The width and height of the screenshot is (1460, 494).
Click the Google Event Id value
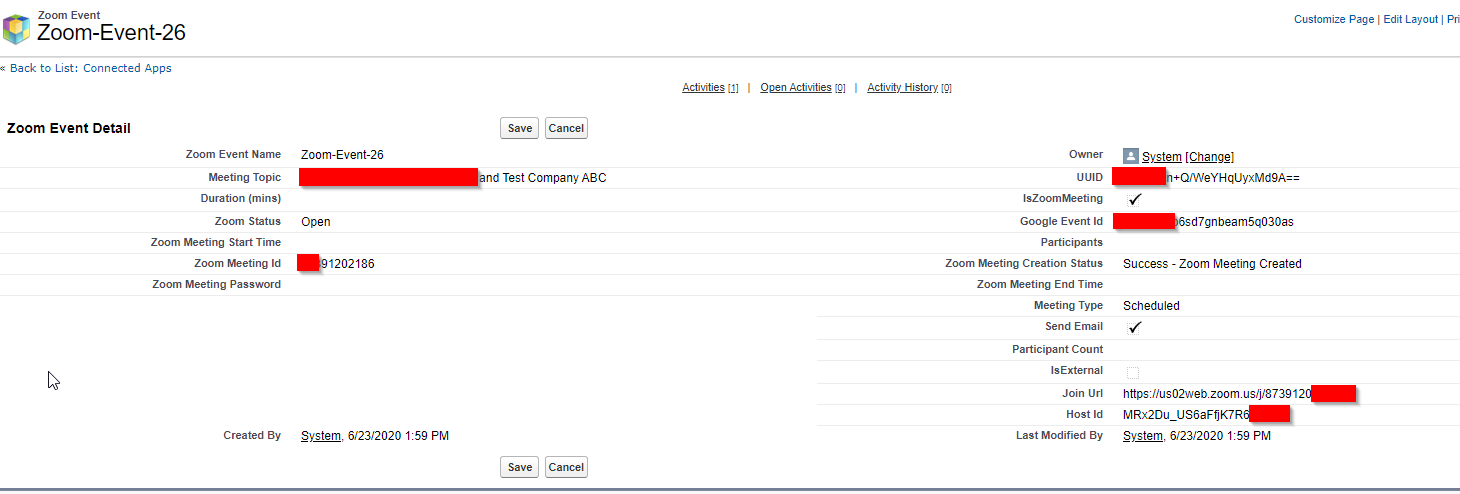tap(1203, 221)
